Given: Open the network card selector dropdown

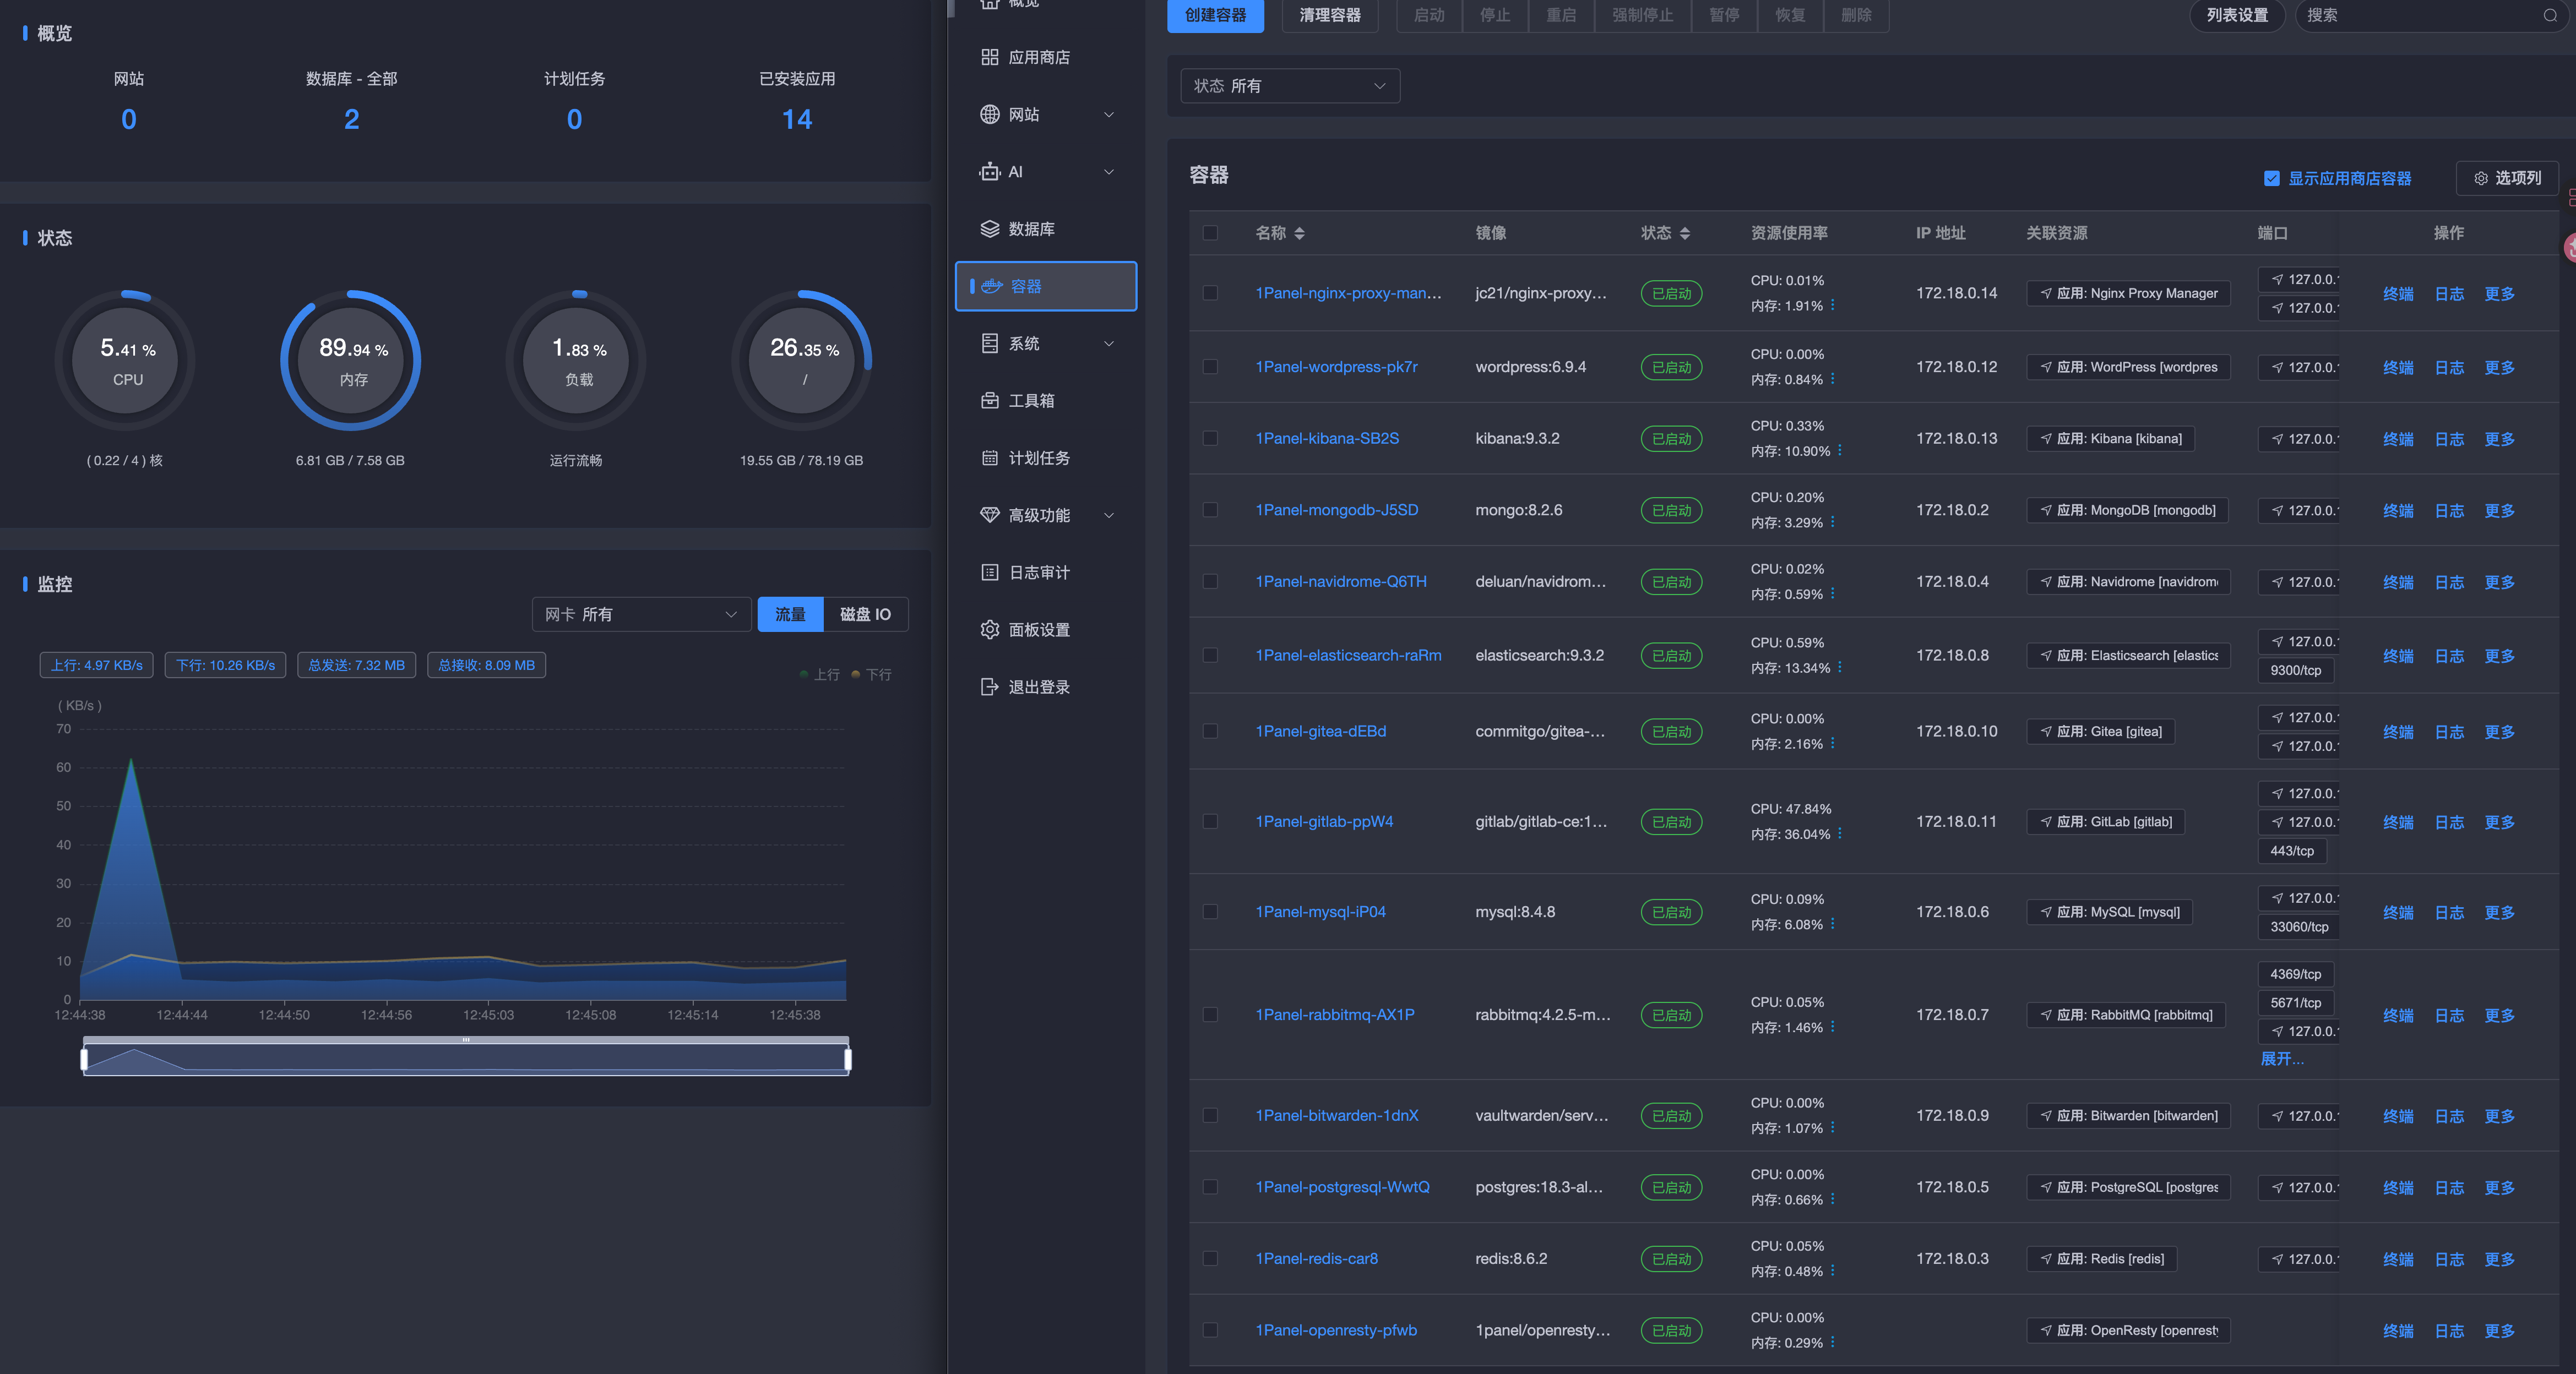Looking at the screenshot, I should (640, 614).
